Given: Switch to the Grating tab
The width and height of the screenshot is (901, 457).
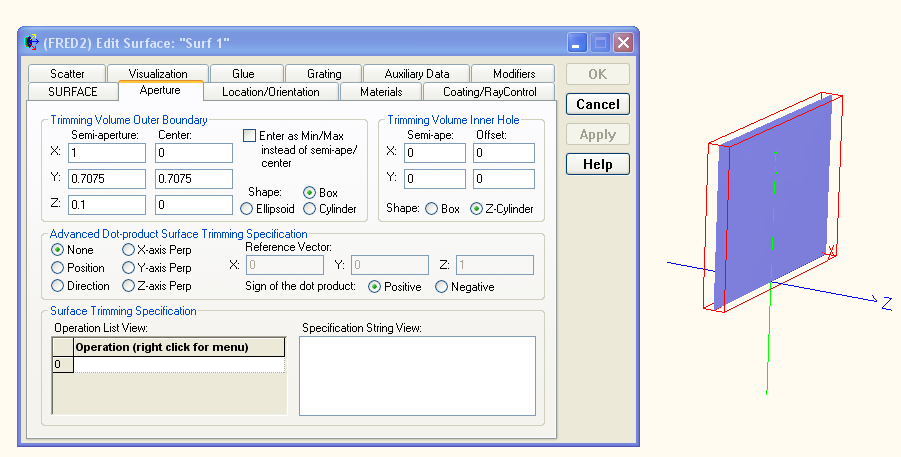Looking at the screenshot, I should (x=324, y=74).
